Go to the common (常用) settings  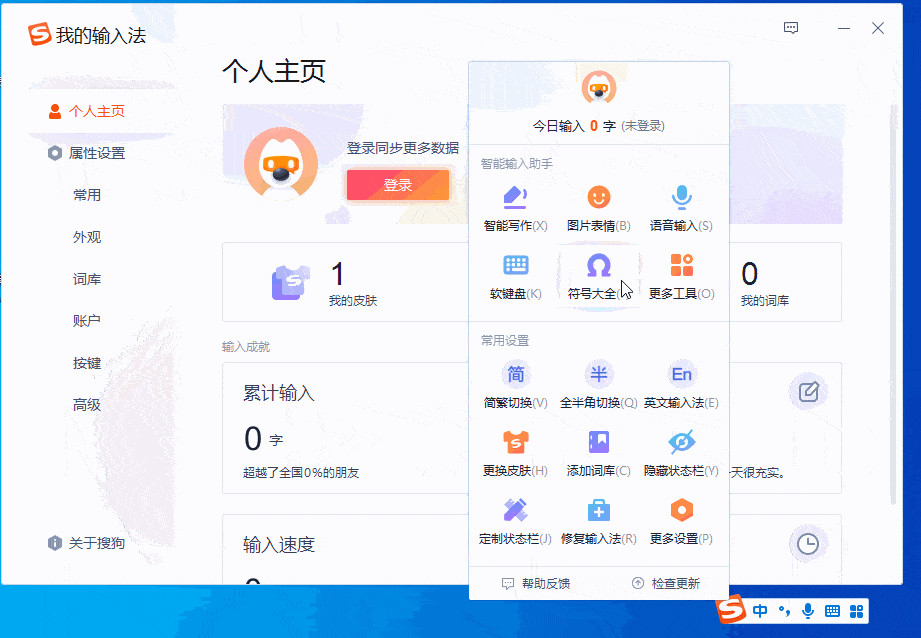click(87, 195)
